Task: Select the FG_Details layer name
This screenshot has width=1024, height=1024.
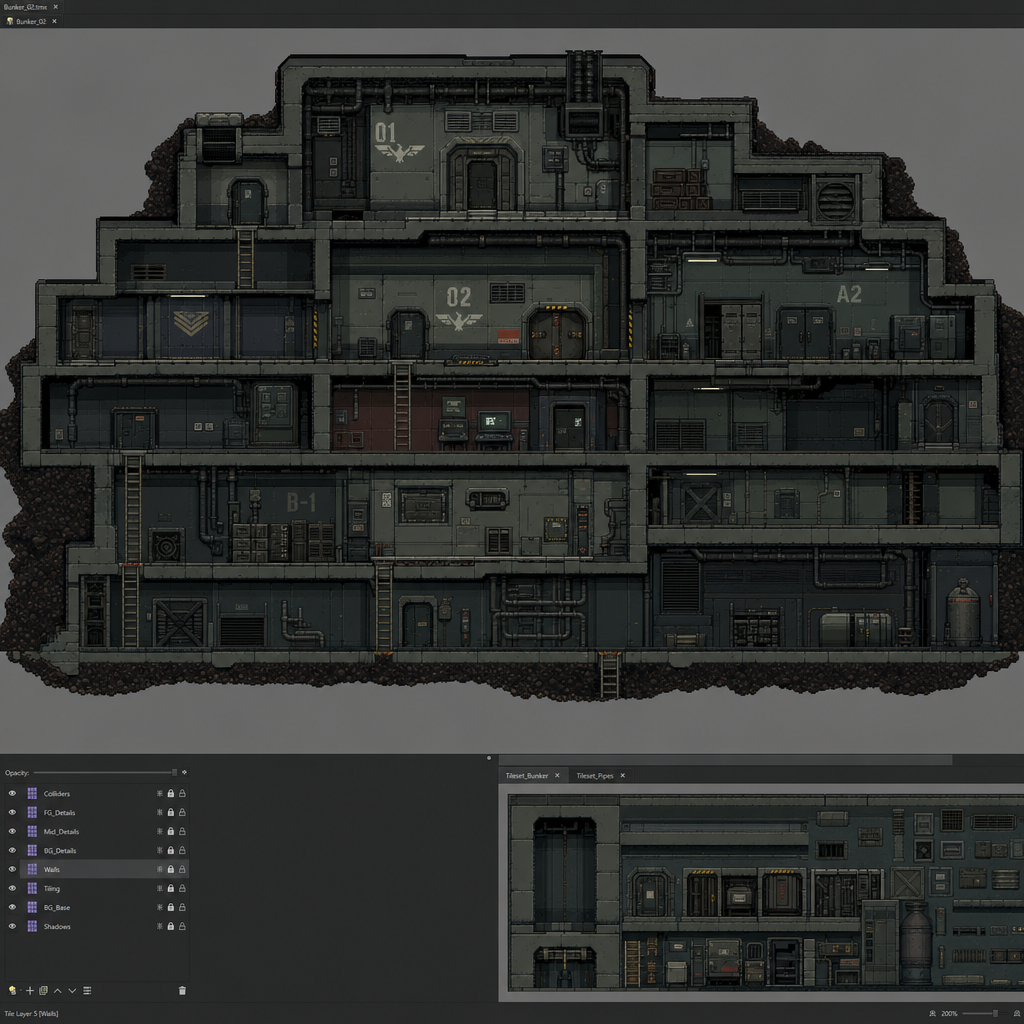Action: point(59,813)
